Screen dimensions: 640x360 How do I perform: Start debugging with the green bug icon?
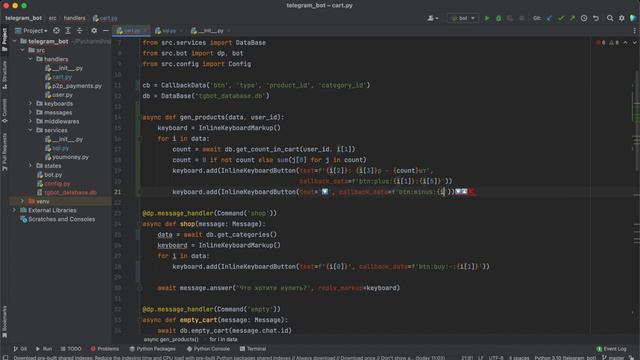(498, 18)
